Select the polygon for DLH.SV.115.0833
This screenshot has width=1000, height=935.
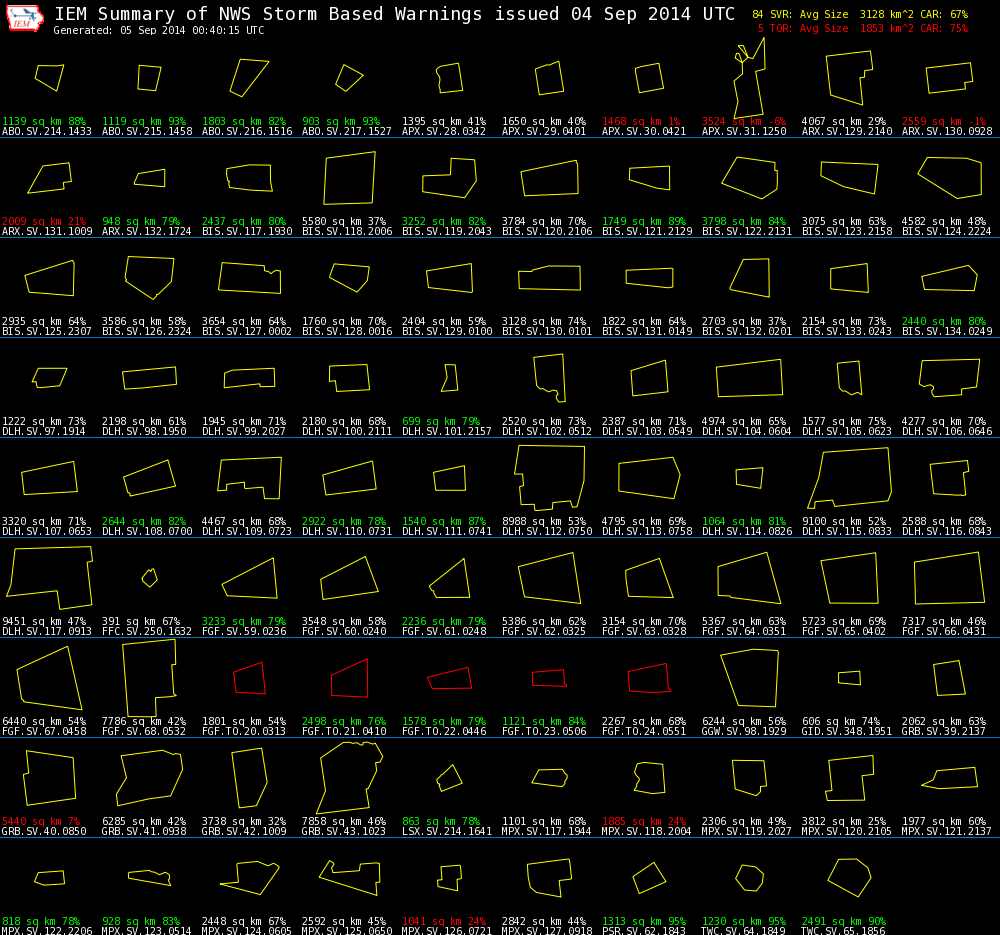(849, 478)
